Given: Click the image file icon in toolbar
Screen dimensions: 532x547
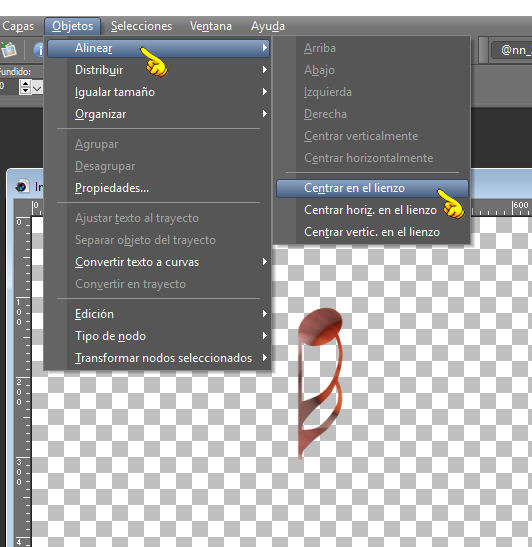Looking at the screenshot, I should (8, 49).
